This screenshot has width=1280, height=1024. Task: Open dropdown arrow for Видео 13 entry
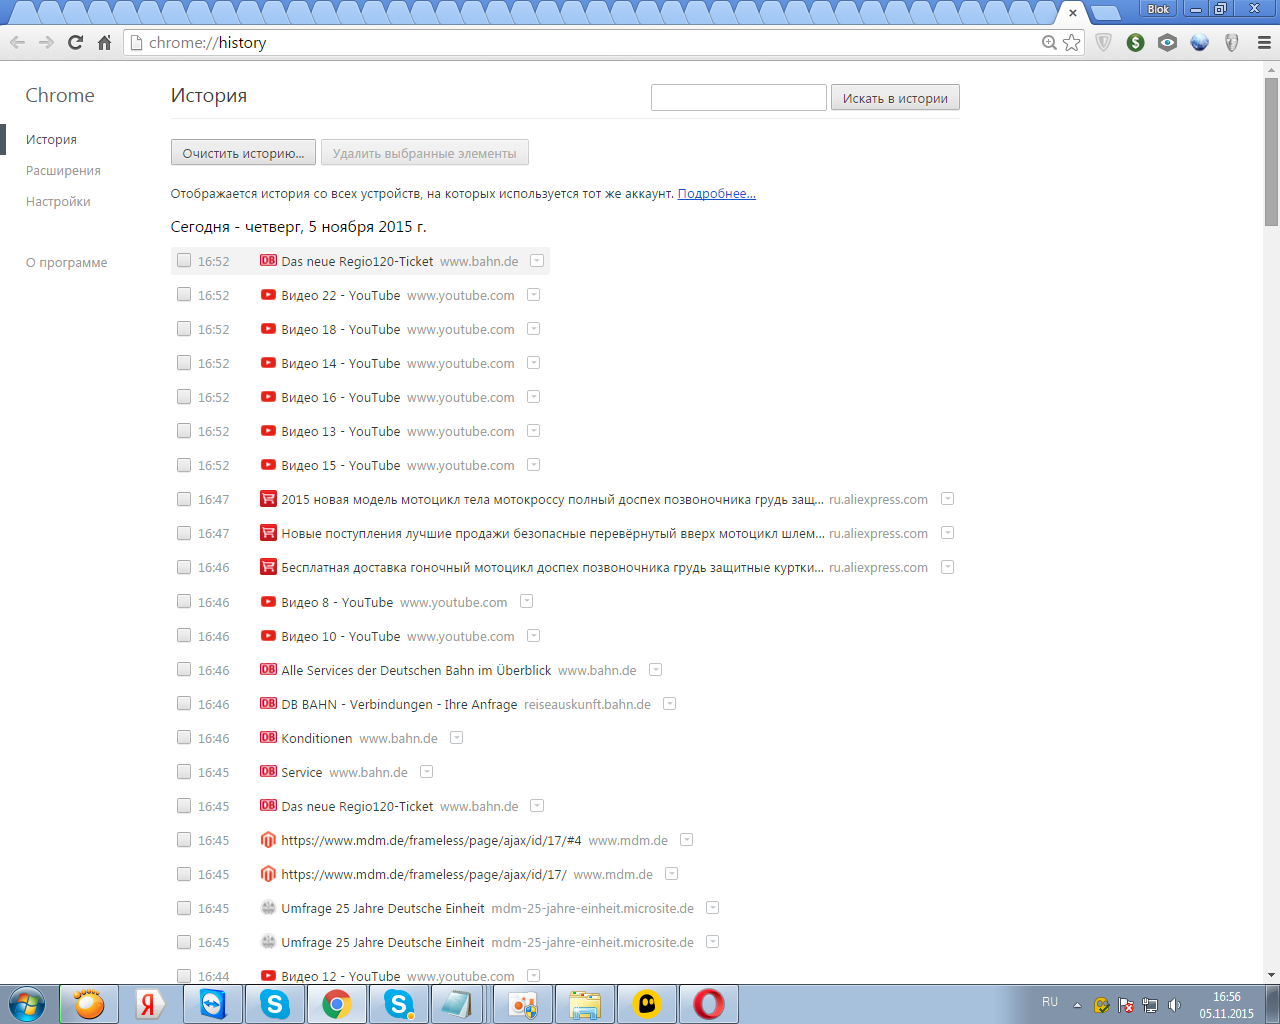[x=534, y=431]
